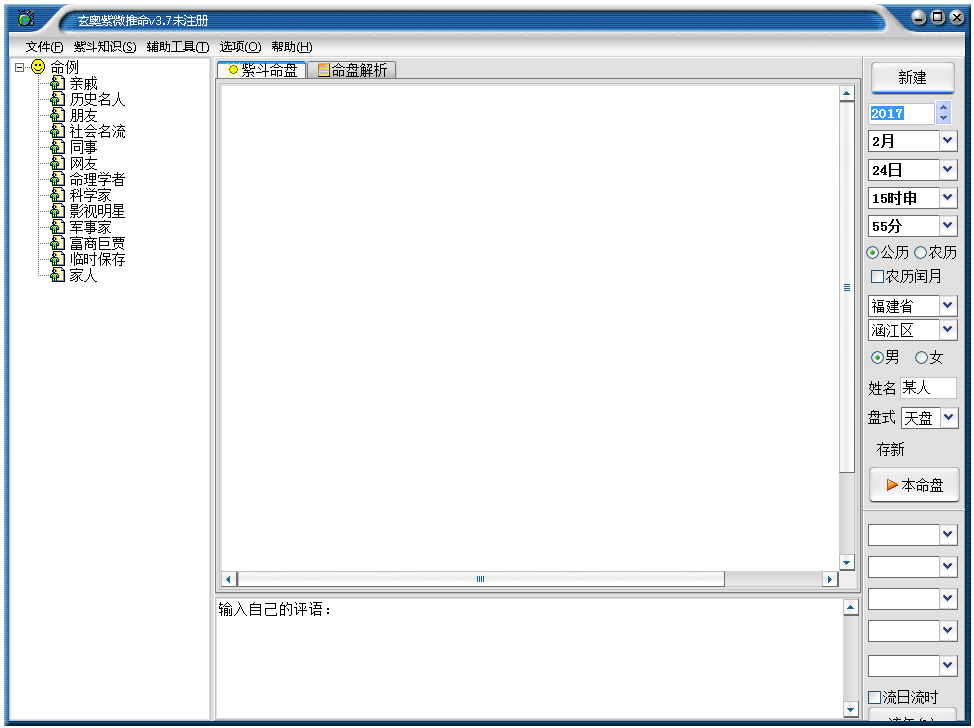Open the district dropdown showing 涵江区
Image resolution: width=974 pixels, height=728 pixels.
pyautogui.click(x=947, y=330)
